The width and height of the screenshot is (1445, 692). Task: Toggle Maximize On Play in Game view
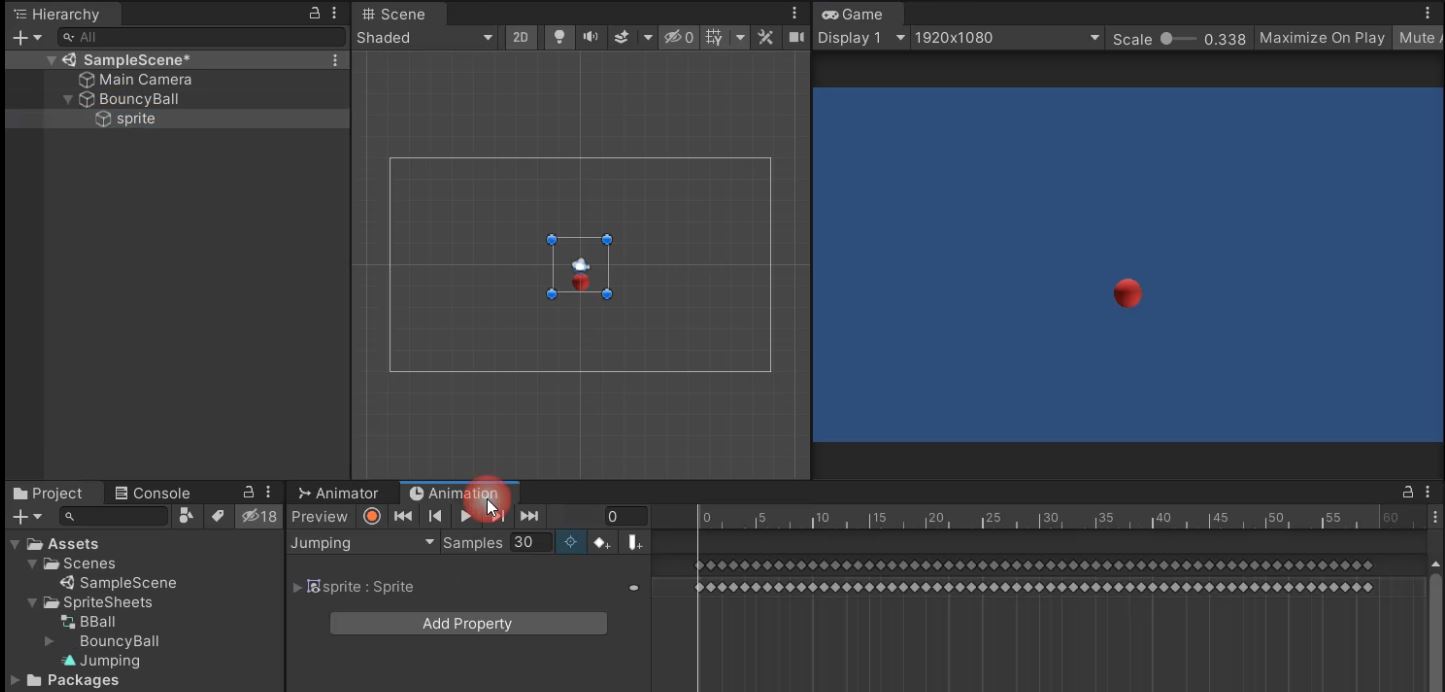pos(1321,38)
